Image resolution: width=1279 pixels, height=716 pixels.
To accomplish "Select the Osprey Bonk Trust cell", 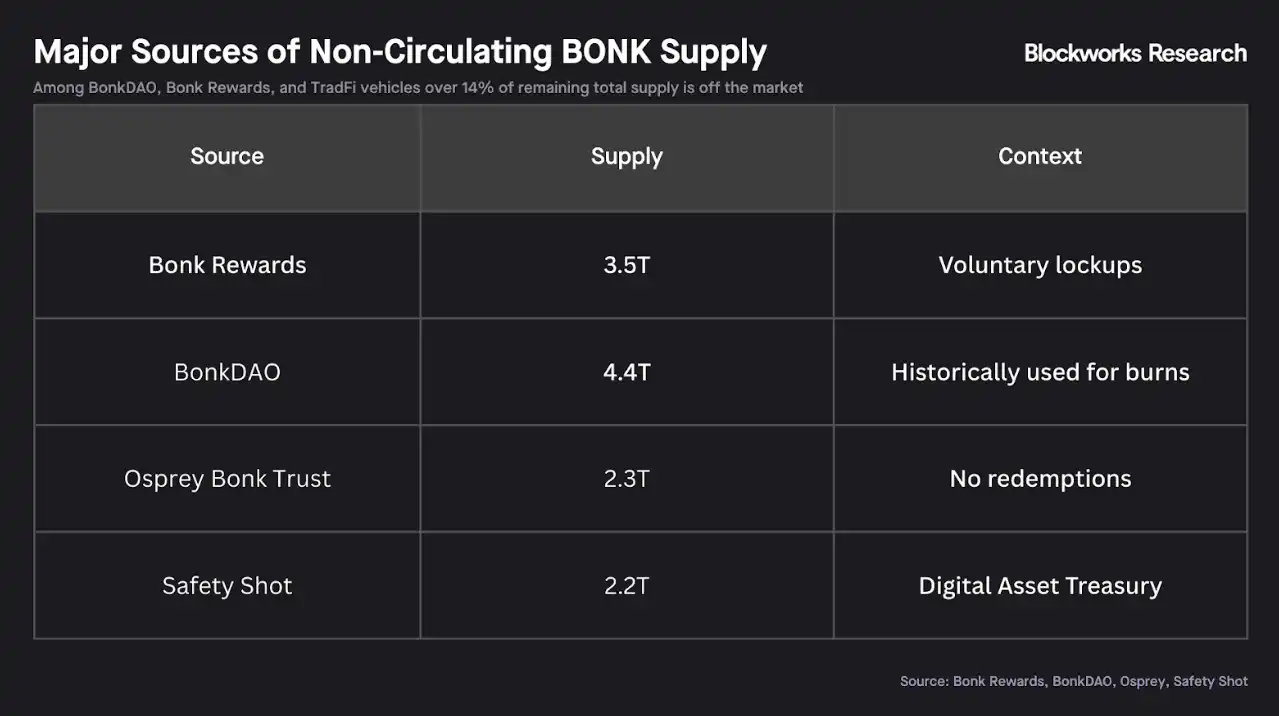I will coord(227,479).
